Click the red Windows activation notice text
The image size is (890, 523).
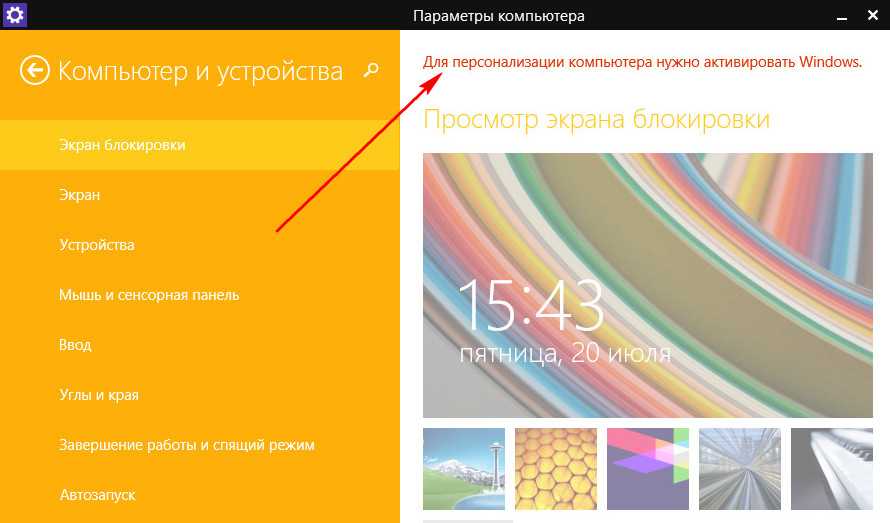[642, 62]
